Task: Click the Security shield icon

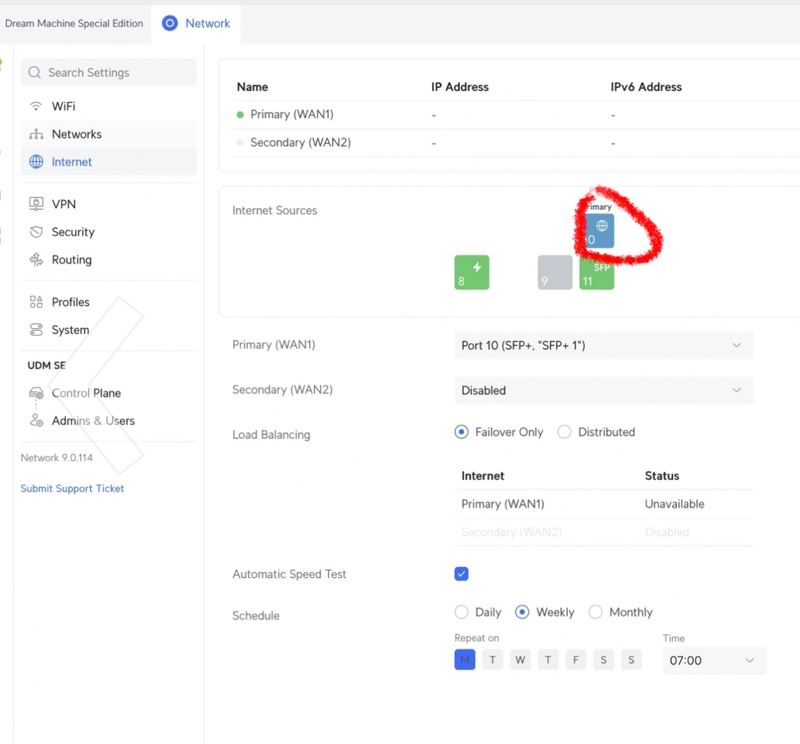Action: 36,232
